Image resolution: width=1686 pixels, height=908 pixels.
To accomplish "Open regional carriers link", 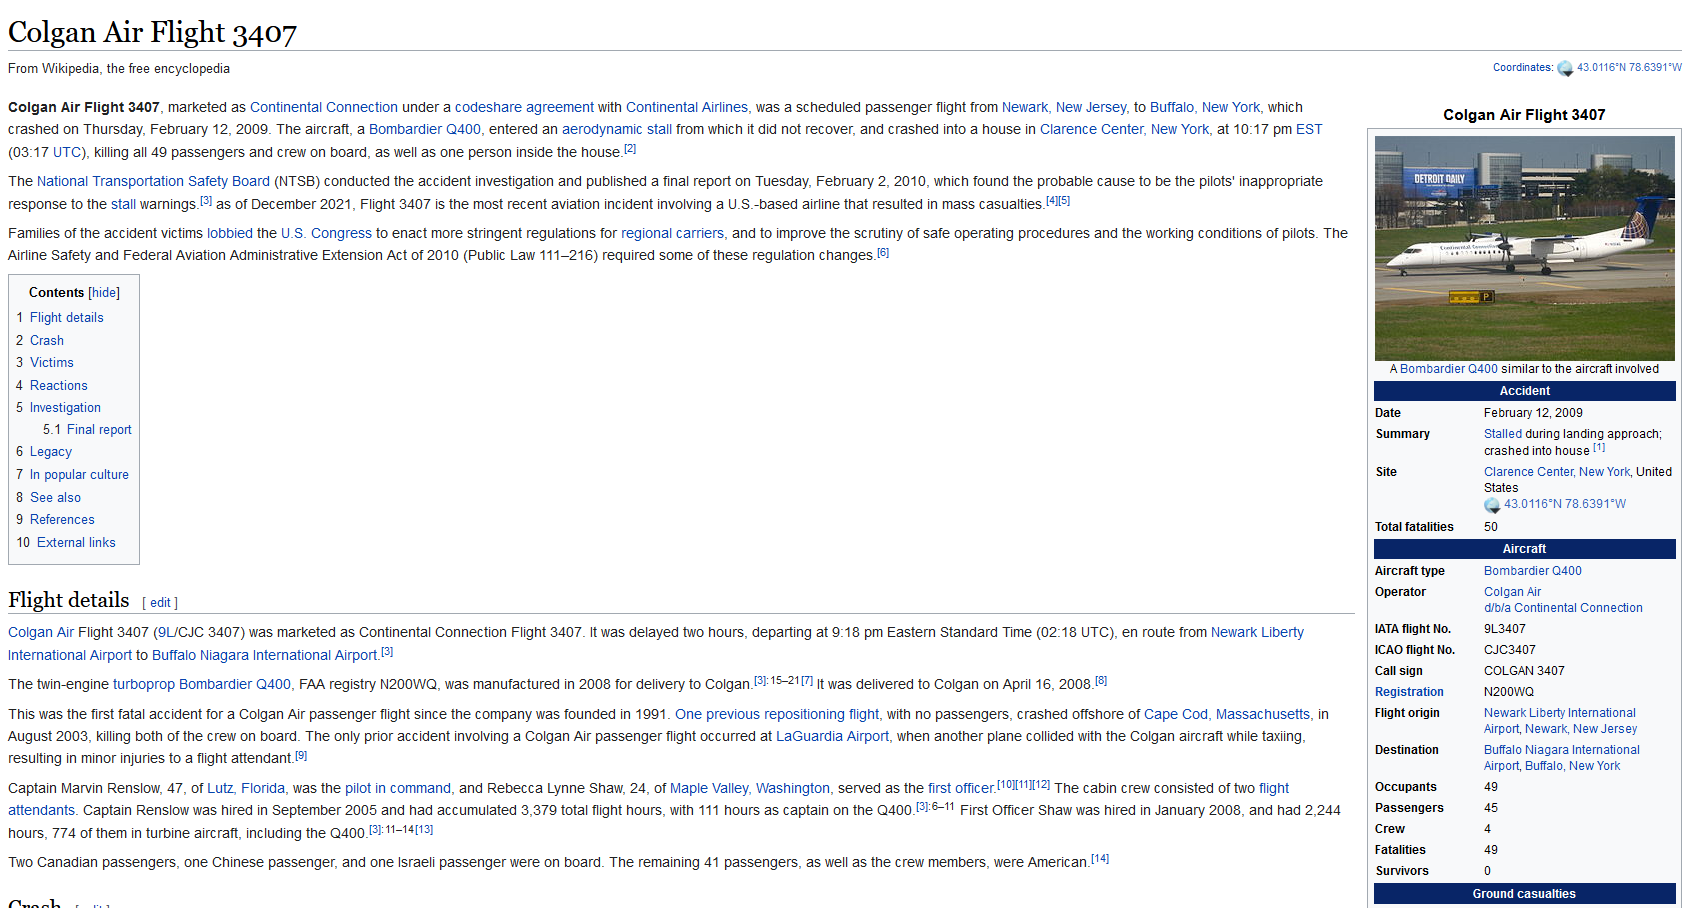I will click(672, 234).
